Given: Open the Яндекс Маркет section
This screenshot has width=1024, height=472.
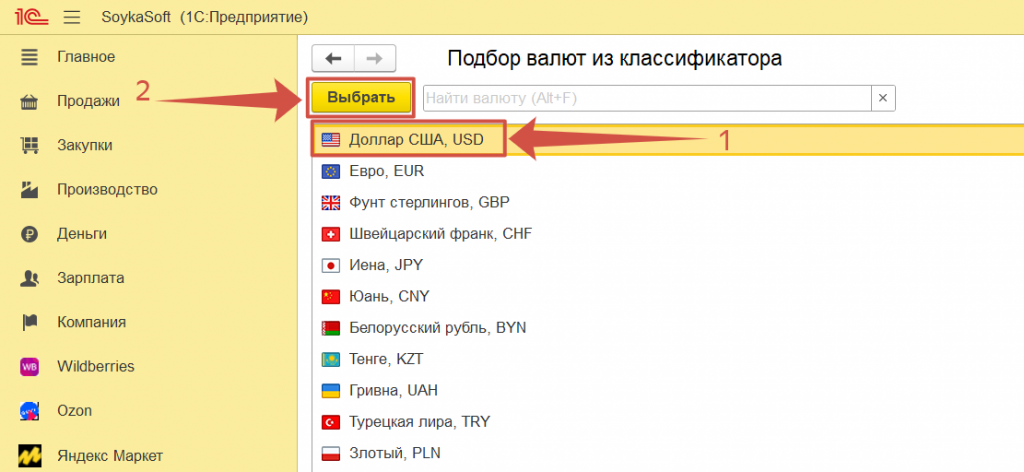Looking at the screenshot, I should pos(109,454).
